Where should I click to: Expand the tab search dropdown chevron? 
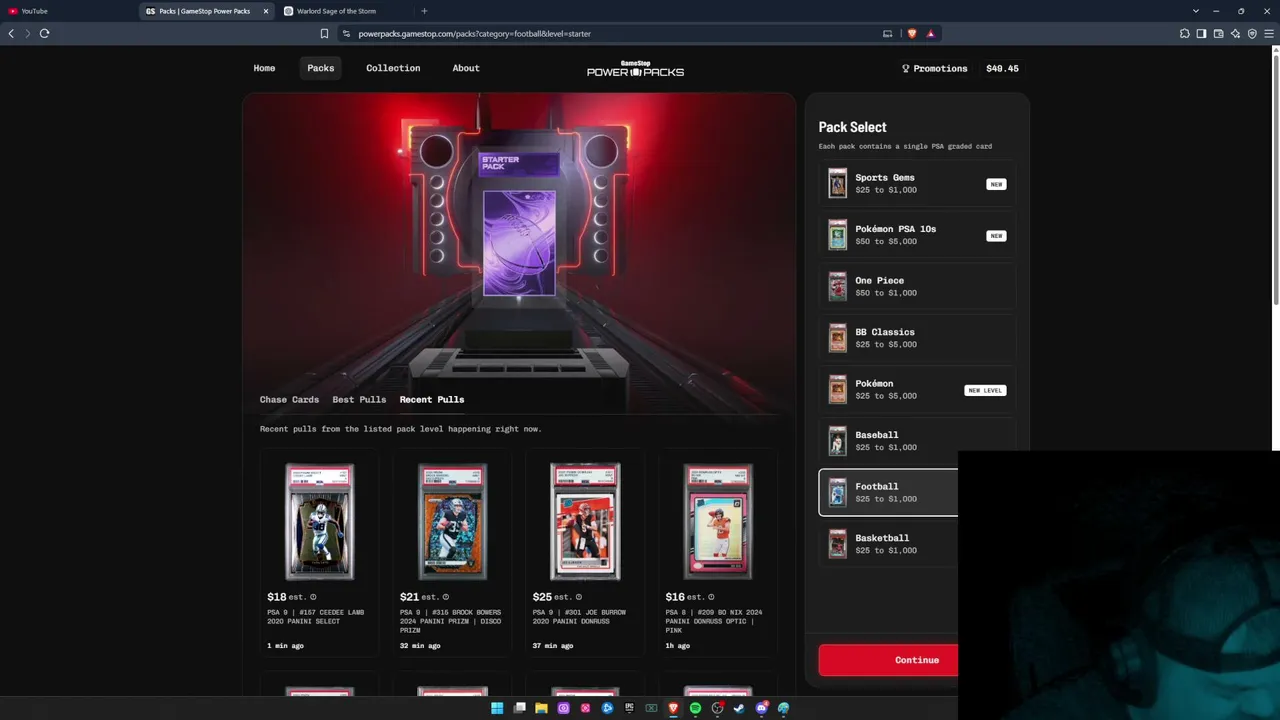(x=1195, y=11)
